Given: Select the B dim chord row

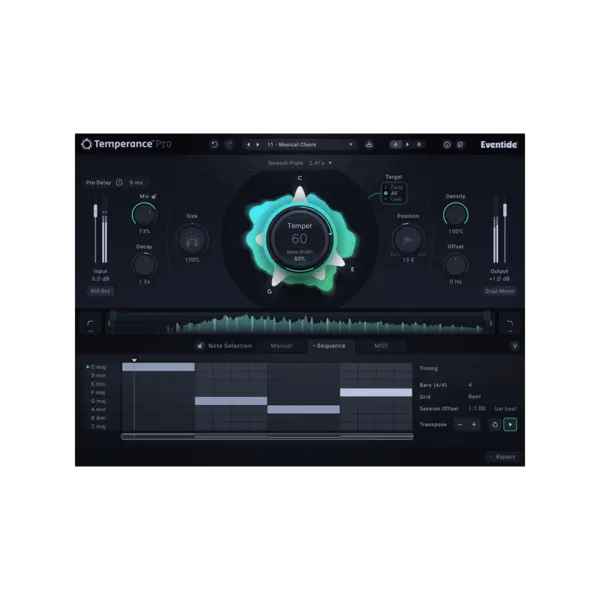Looking at the screenshot, I should (98, 418).
